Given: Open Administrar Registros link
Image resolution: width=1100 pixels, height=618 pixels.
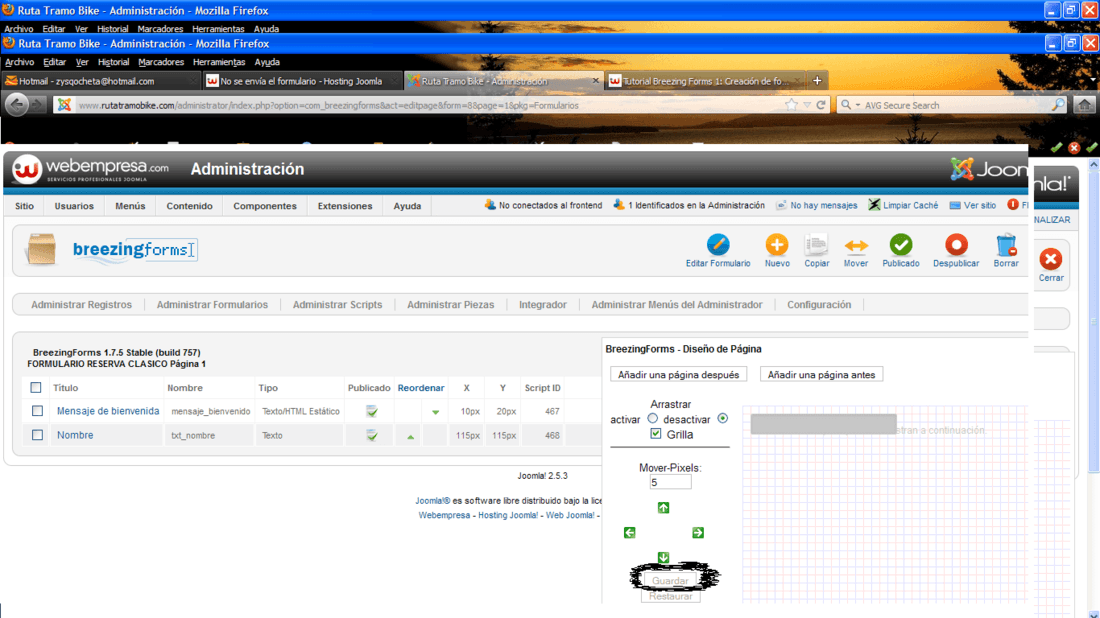Looking at the screenshot, I should click(x=81, y=304).
